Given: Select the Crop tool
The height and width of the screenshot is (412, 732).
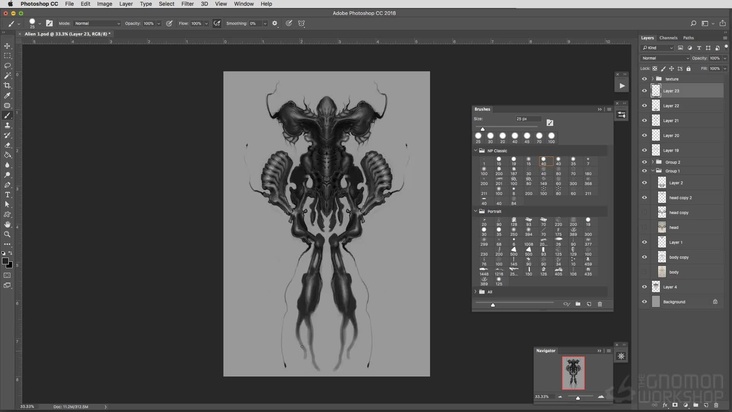Looking at the screenshot, I should 7,85.
